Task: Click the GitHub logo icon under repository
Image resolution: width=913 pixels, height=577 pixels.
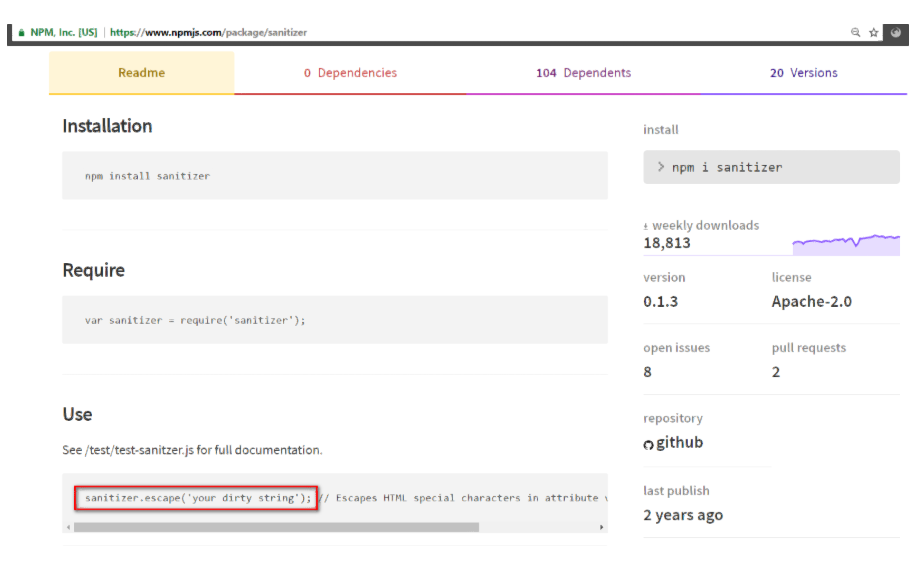Action: [x=649, y=445]
